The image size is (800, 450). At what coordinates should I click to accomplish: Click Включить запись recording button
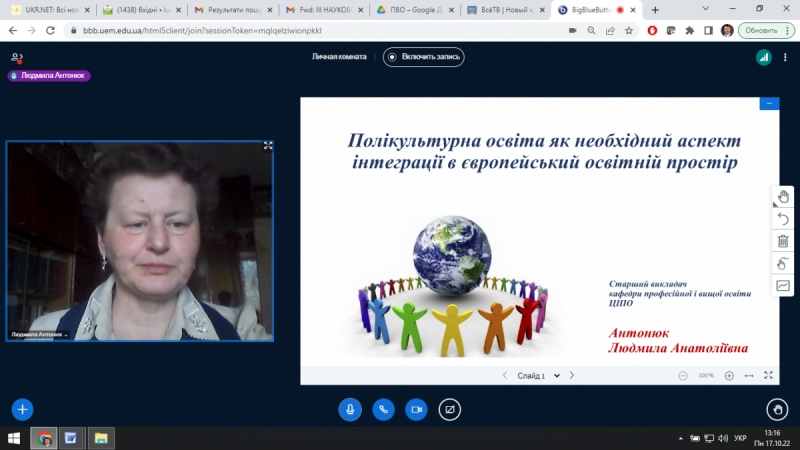click(x=423, y=57)
